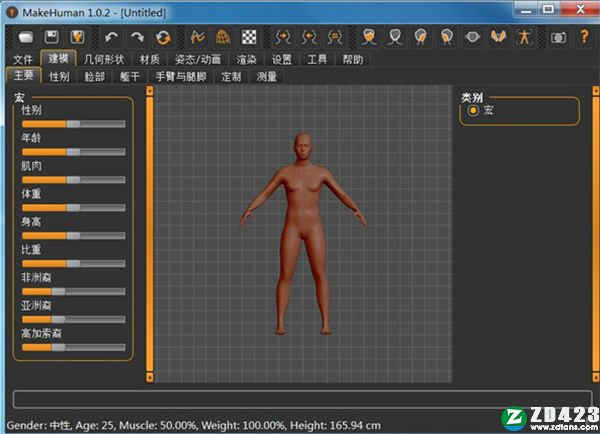Open the 设置 tab

pos(282,59)
